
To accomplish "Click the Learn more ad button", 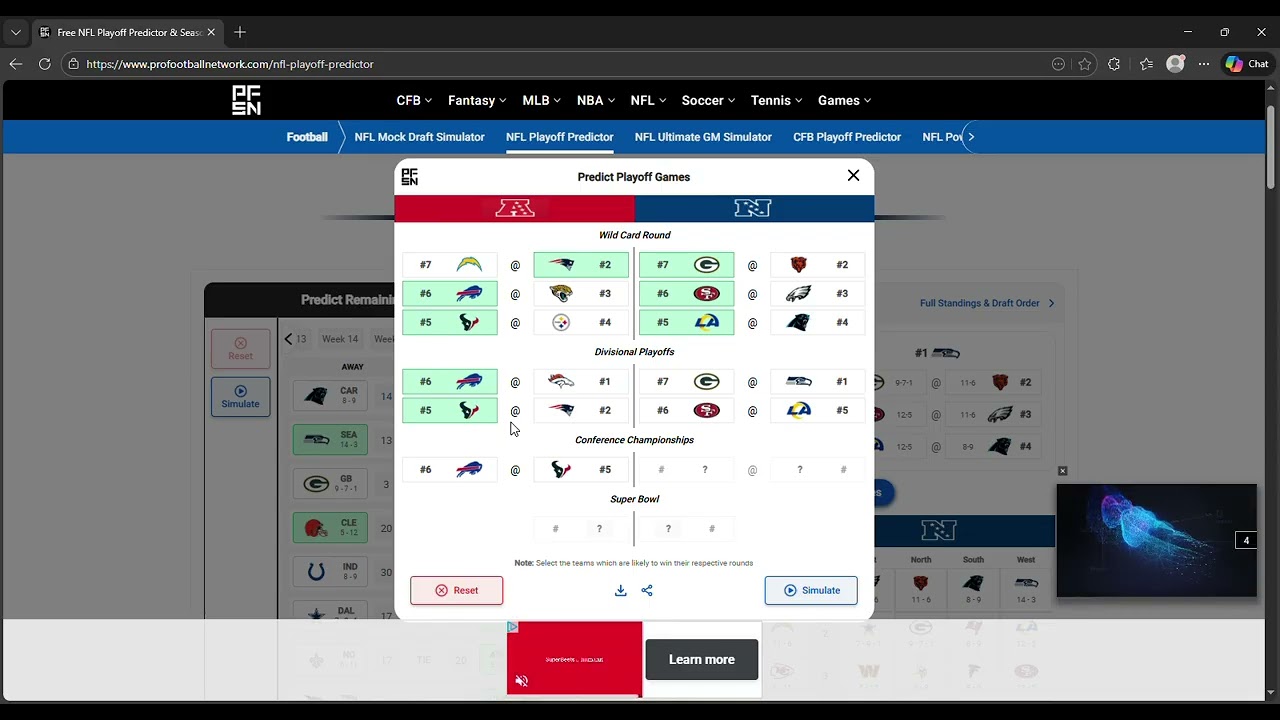I will (x=702, y=660).
